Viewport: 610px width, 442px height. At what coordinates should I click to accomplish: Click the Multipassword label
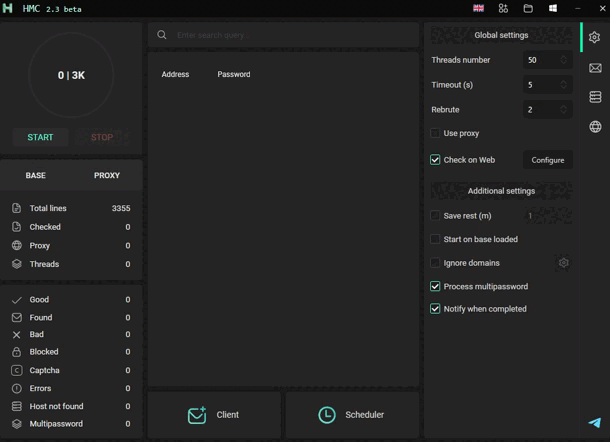point(56,424)
